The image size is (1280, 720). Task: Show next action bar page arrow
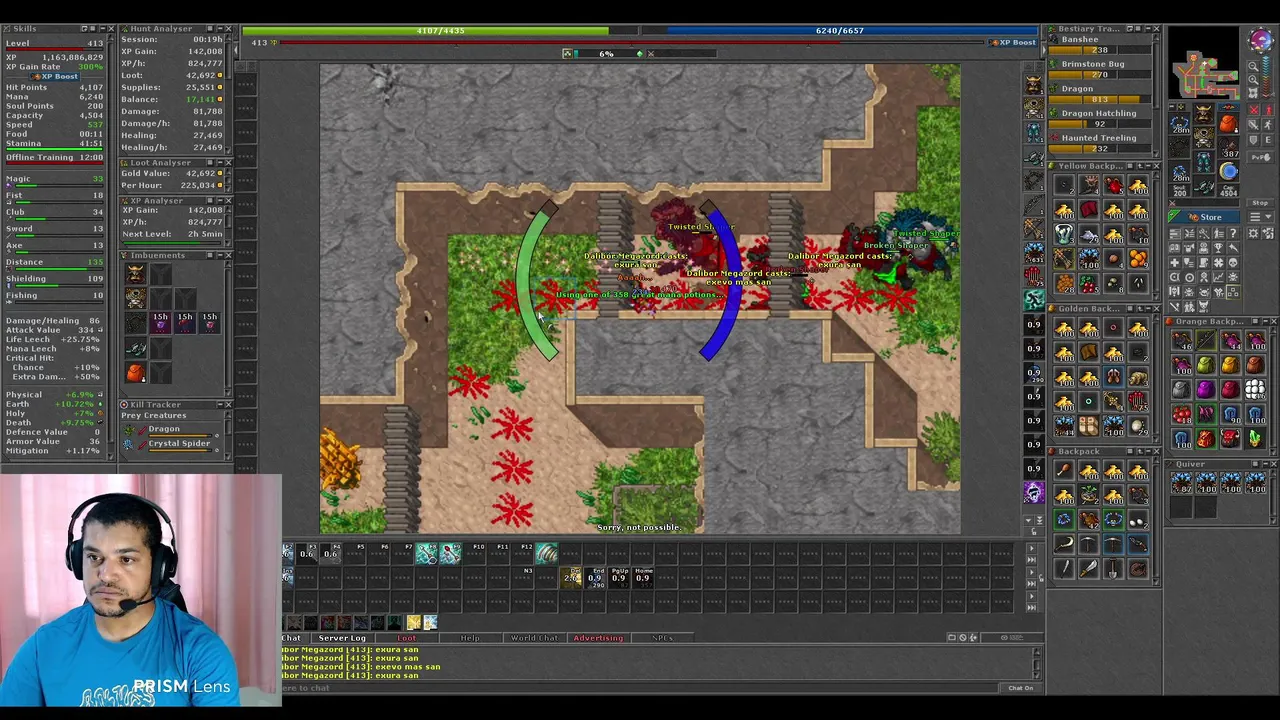tap(1031, 548)
